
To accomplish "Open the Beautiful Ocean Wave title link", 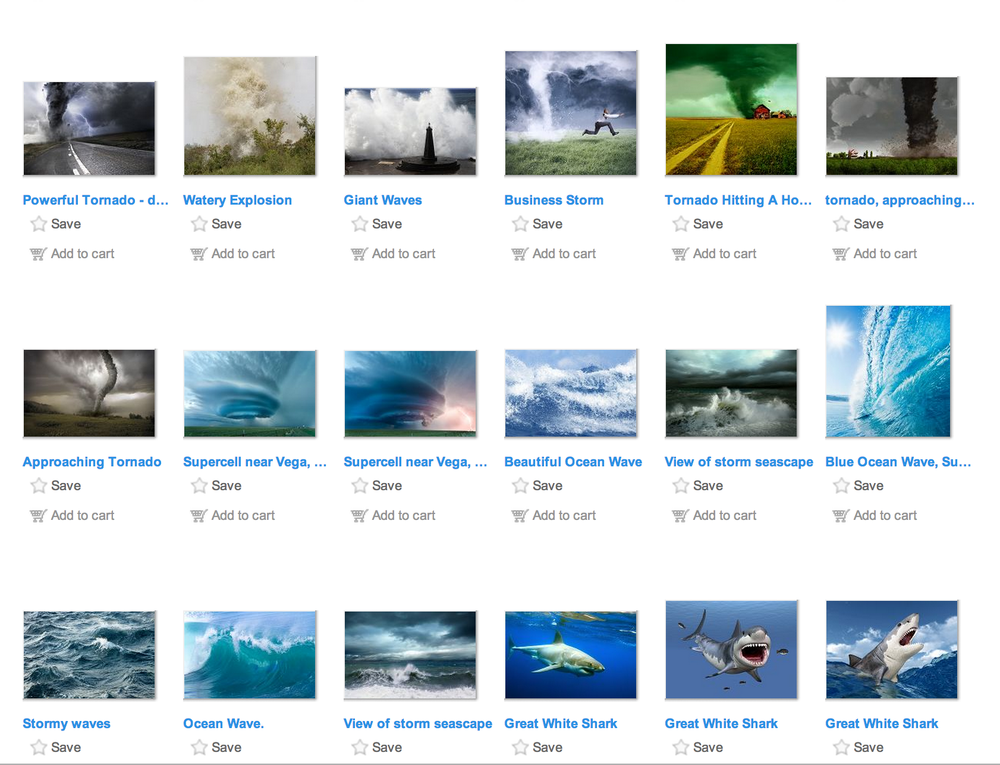I will (573, 462).
